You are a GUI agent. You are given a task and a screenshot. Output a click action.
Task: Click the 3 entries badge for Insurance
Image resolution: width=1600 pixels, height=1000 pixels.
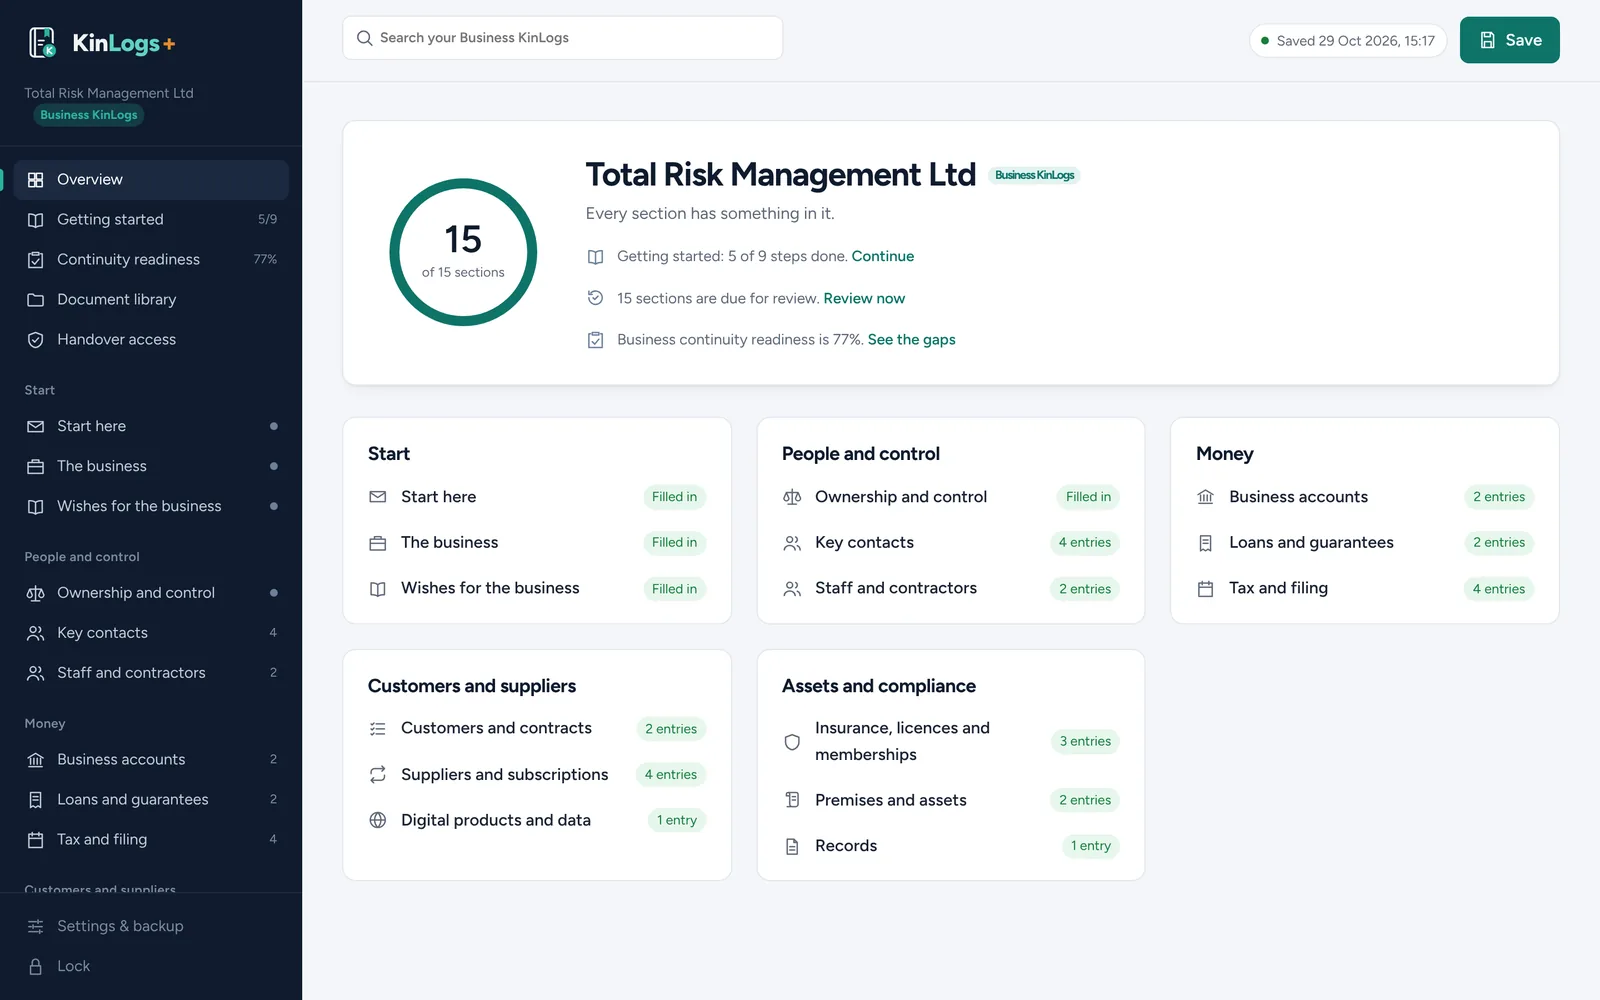(x=1085, y=742)
